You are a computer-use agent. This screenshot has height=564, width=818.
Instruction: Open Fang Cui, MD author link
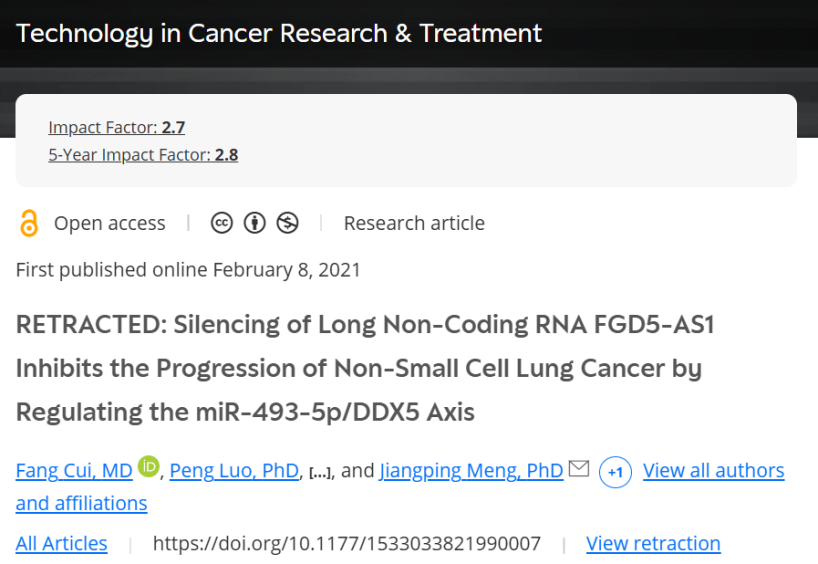(74, 471)
